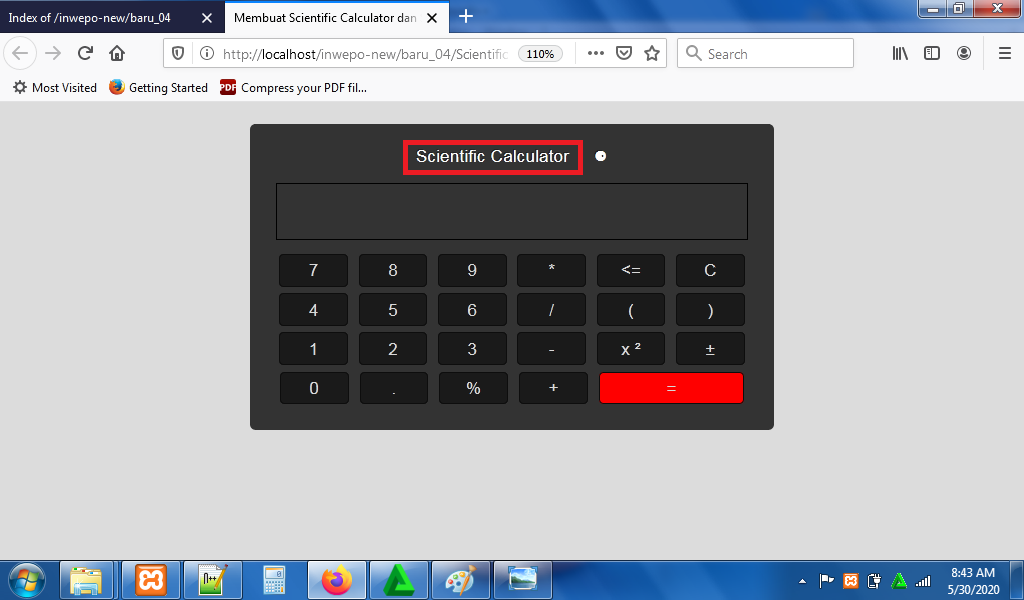Click the minus - key
Viewport: 1024px width, 600px height.
tap(551, 349)
